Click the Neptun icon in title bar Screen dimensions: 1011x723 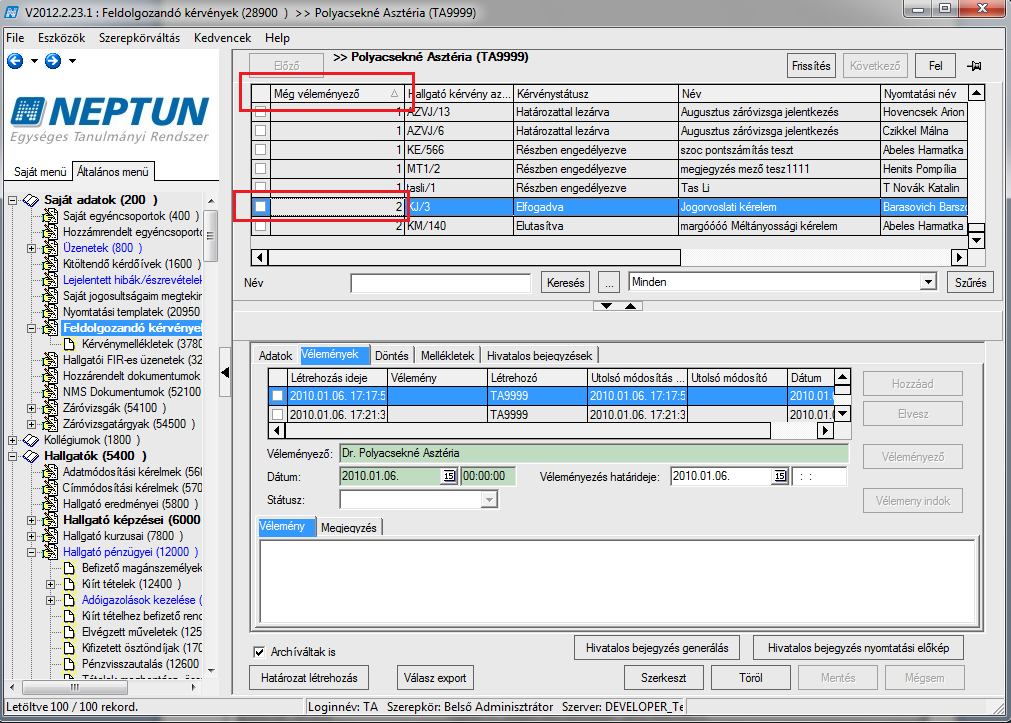[11, 12]
